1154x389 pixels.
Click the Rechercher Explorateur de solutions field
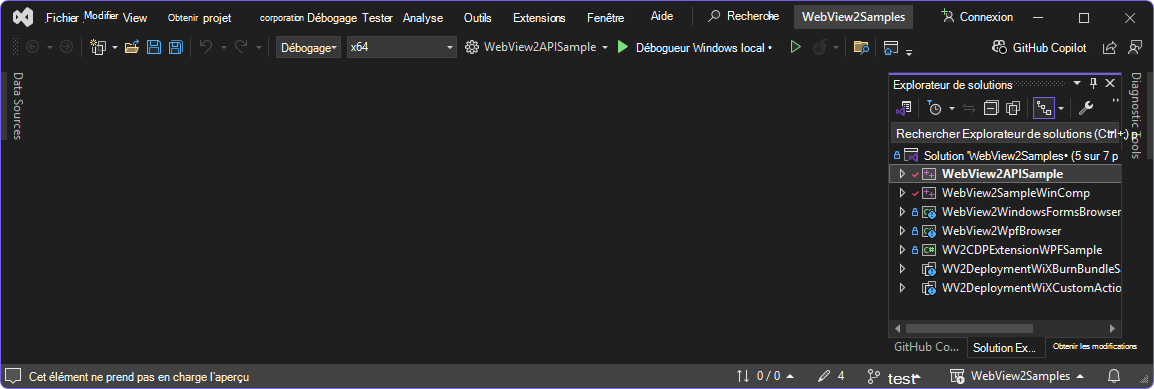(1005, 134)
